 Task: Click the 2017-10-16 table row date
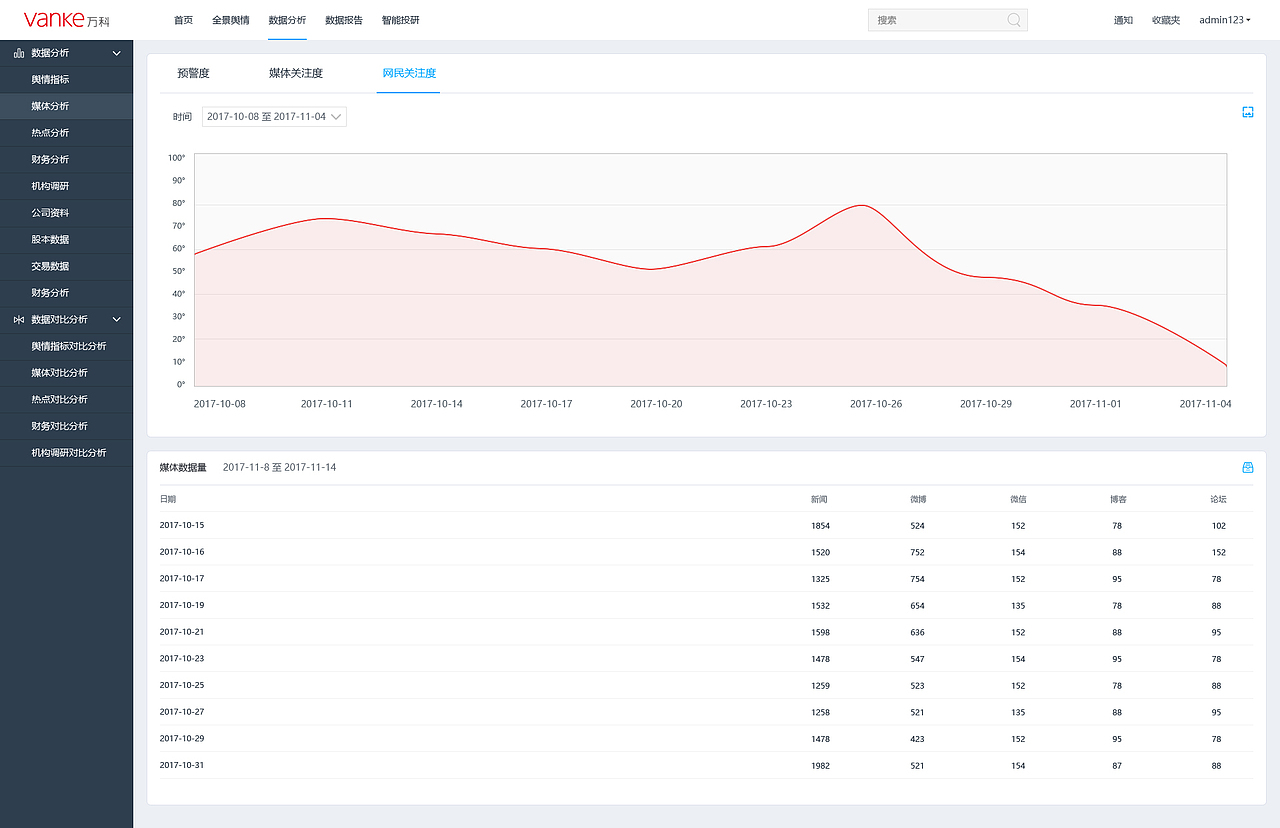[182, 552]
